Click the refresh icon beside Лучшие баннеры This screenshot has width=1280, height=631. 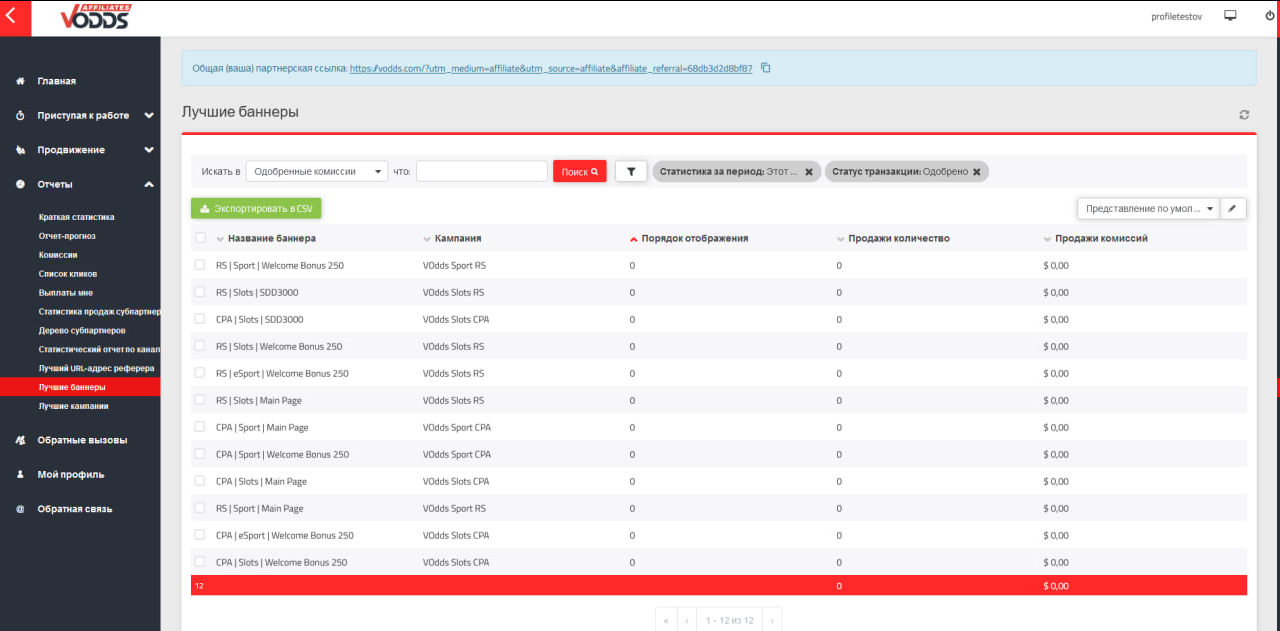1244,115
